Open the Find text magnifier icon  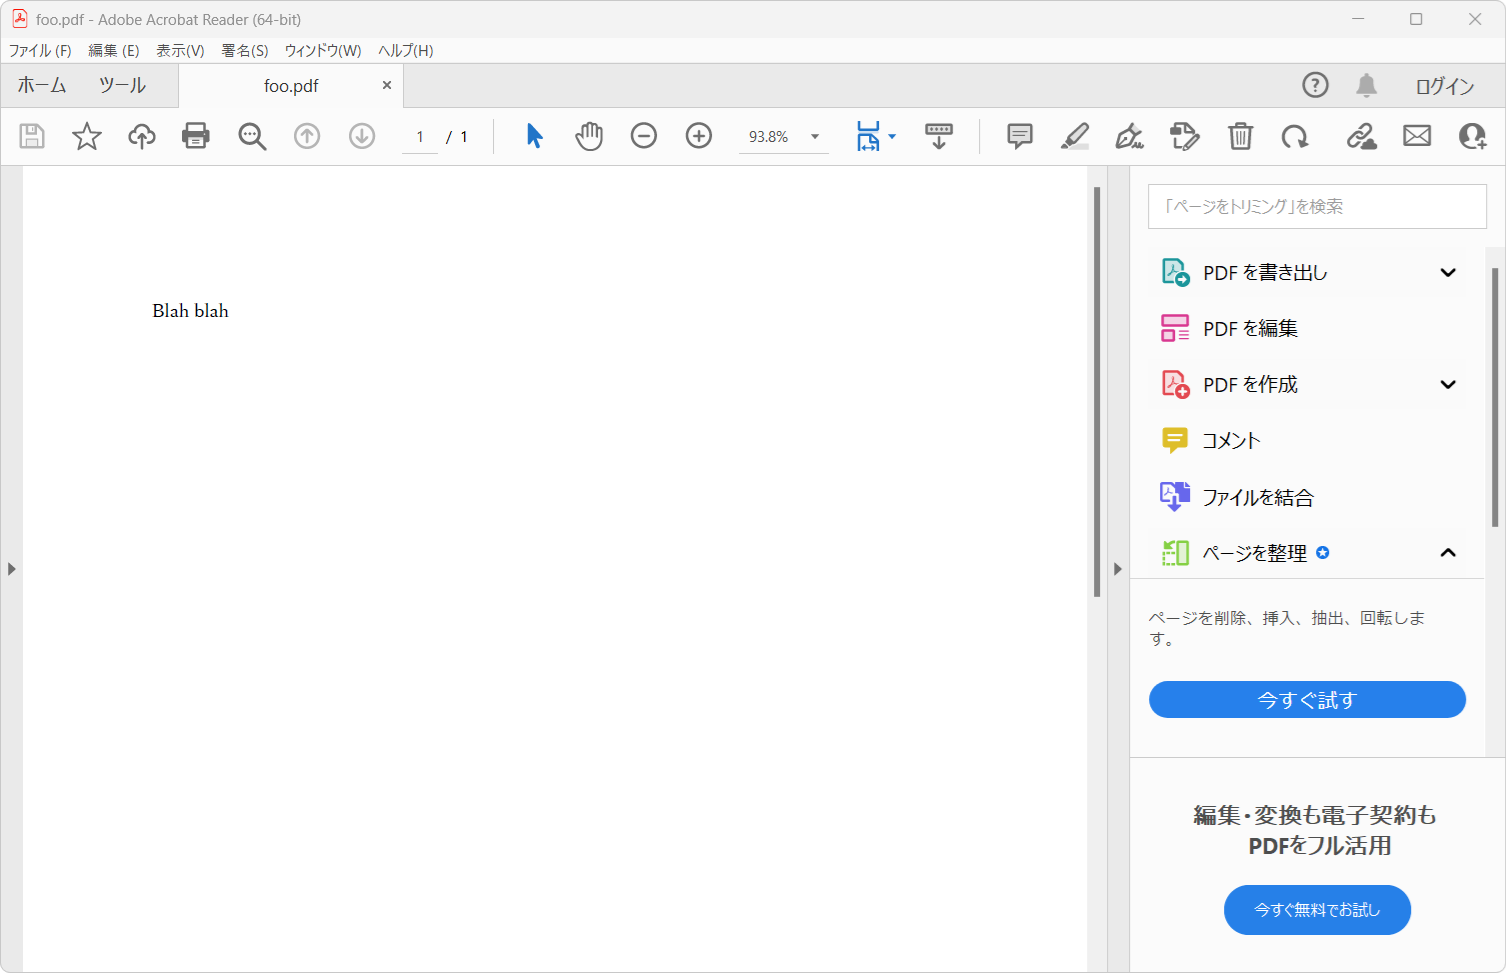pos(252,136)
